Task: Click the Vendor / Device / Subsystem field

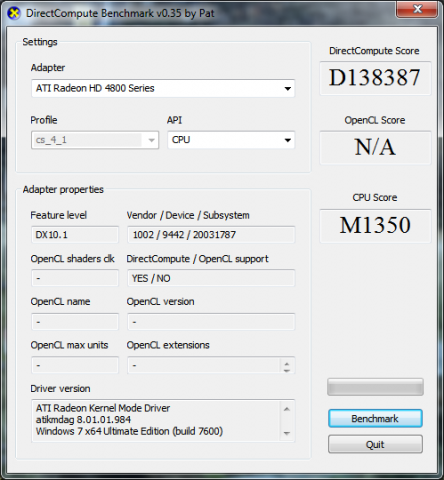Action: (x=211, y=235)
